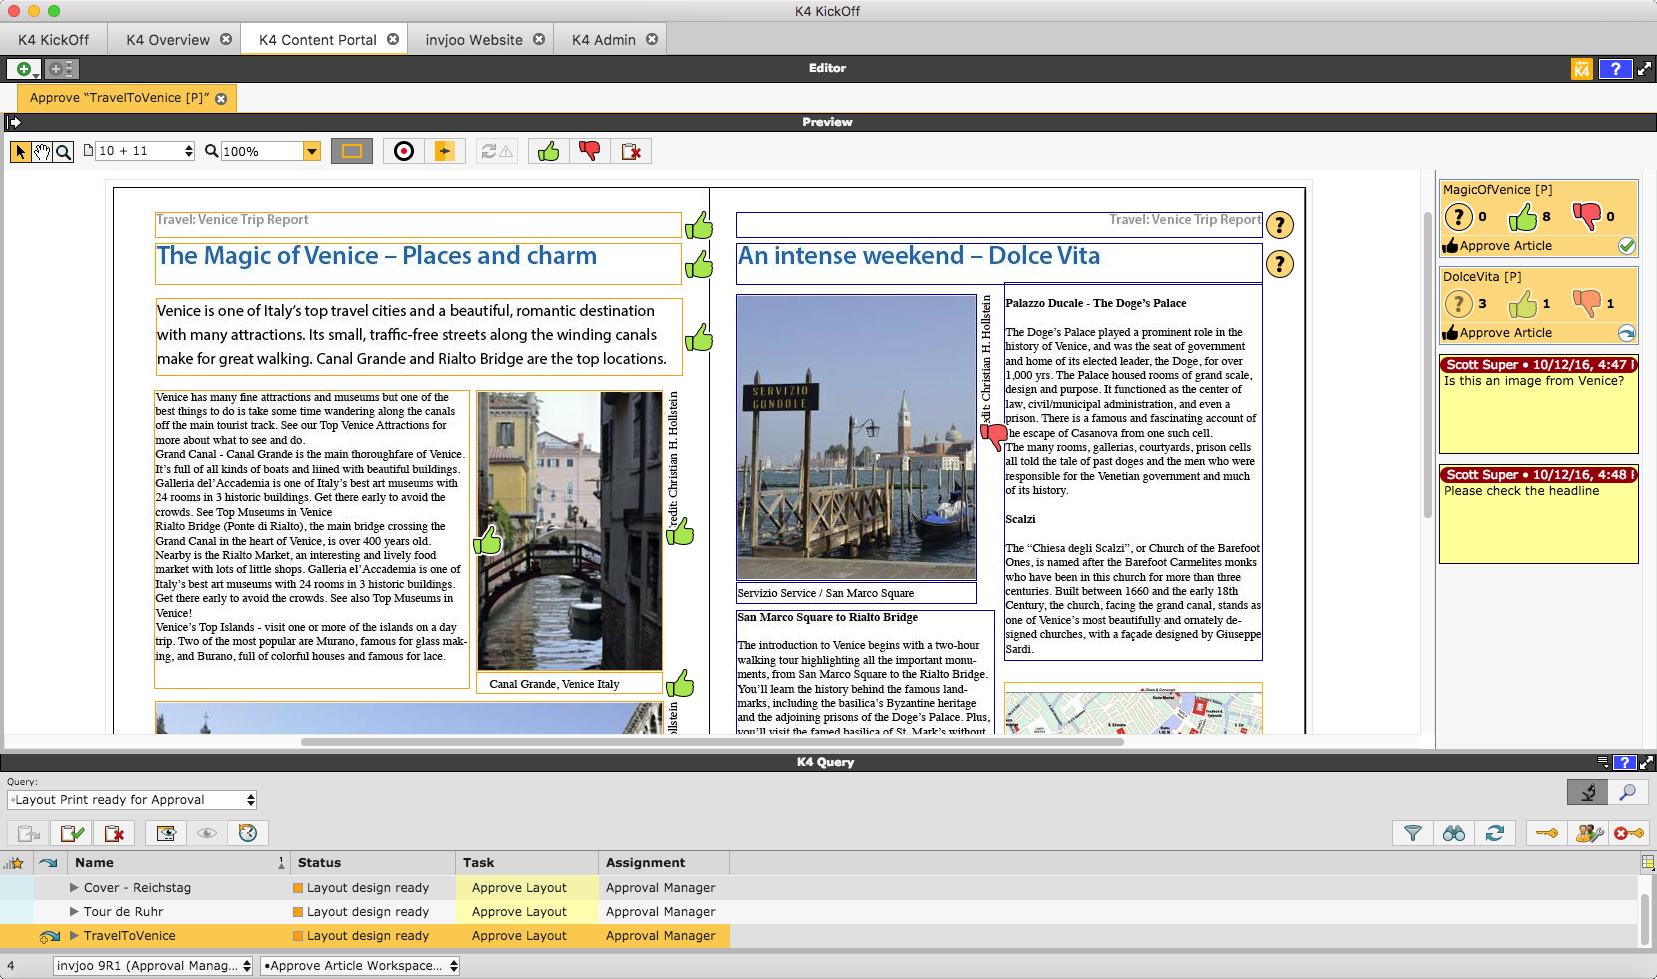1657x979 pixels.
Task: Click the funnel filter icon in K4 Query
Action: point(1413,833)
